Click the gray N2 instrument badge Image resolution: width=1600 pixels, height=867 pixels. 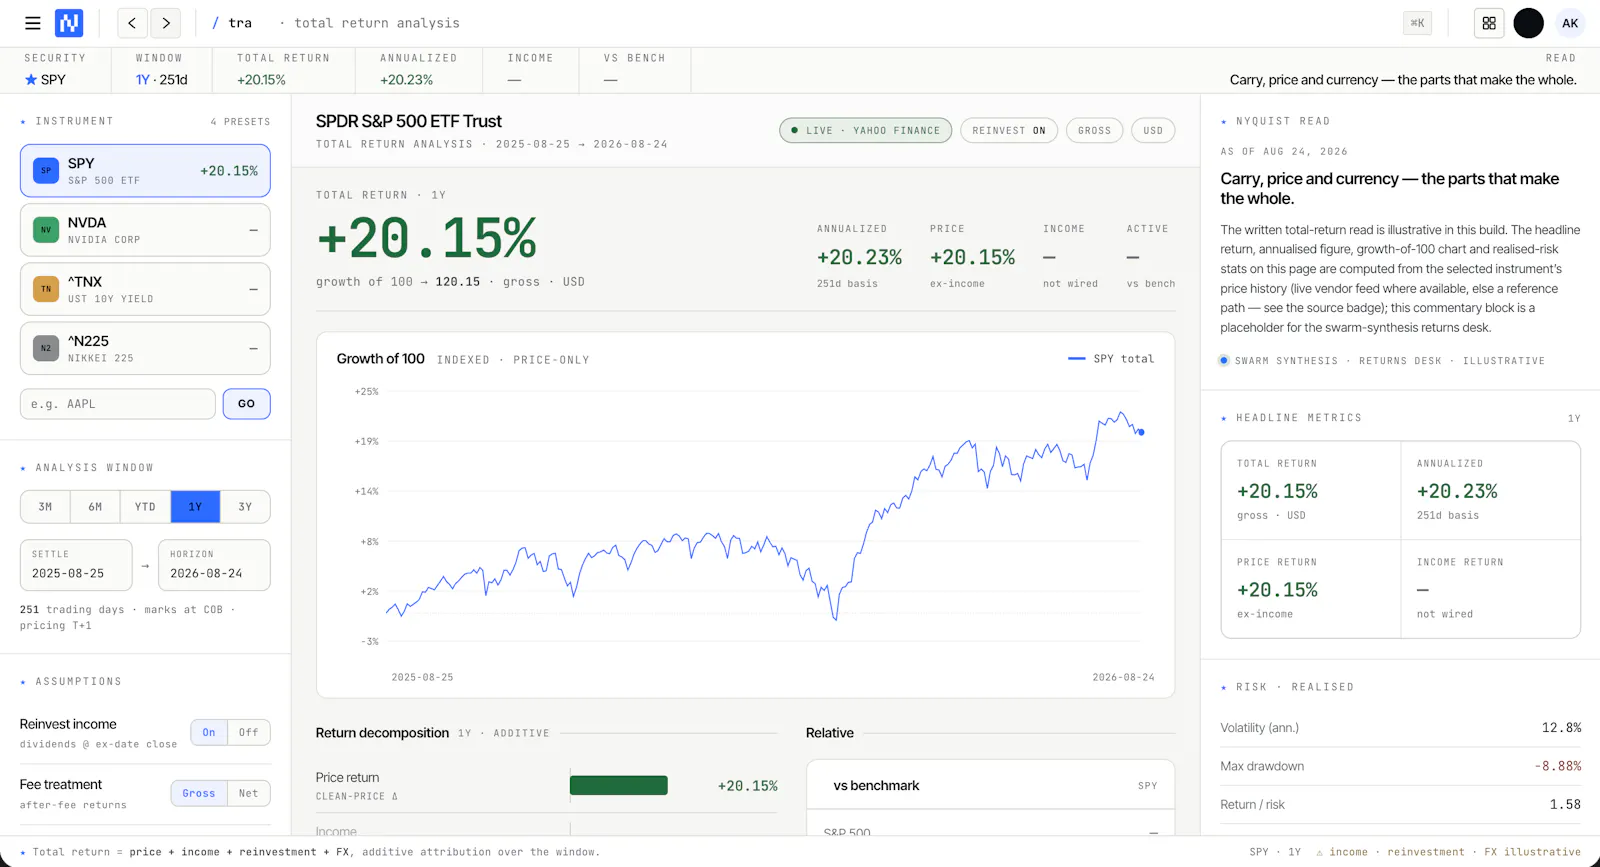[46, 348]
